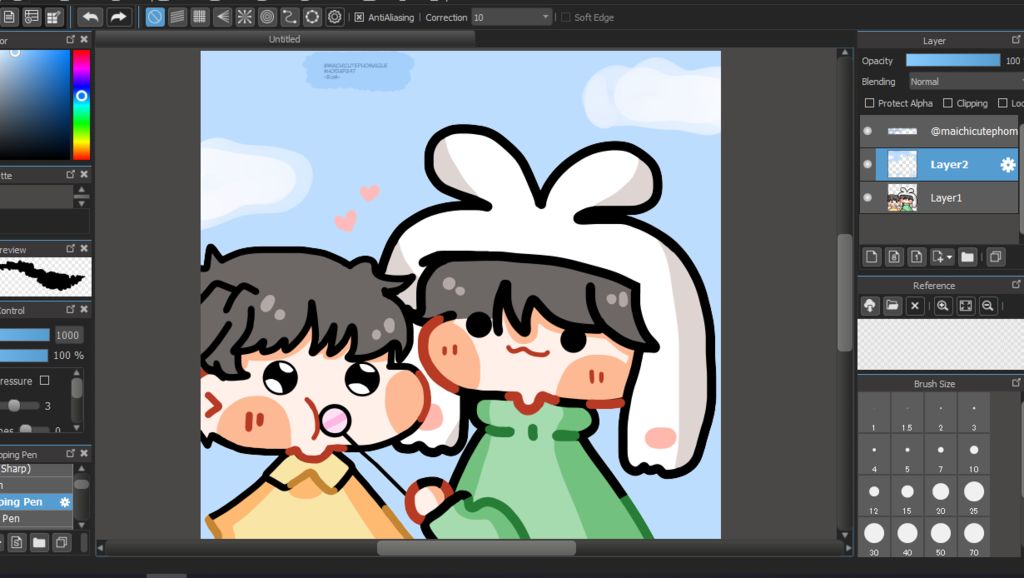Click the layer Opacity slider bar

coord(953,60)
